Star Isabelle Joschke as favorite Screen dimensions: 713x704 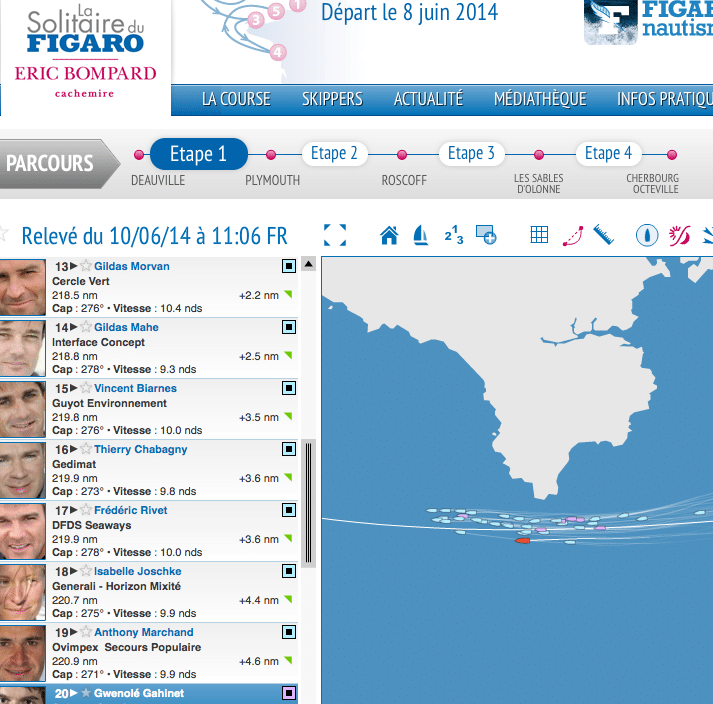[85, 570]
